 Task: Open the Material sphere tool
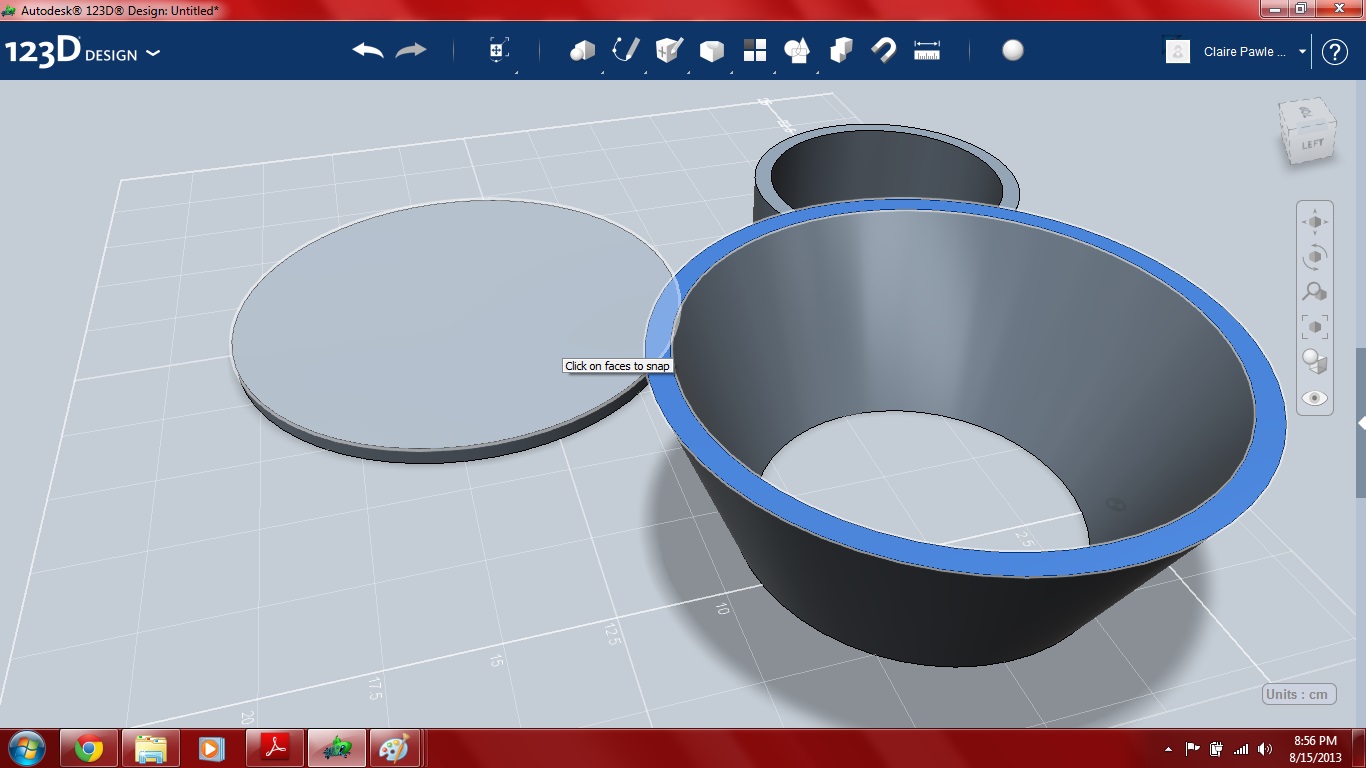point(1013,50)
